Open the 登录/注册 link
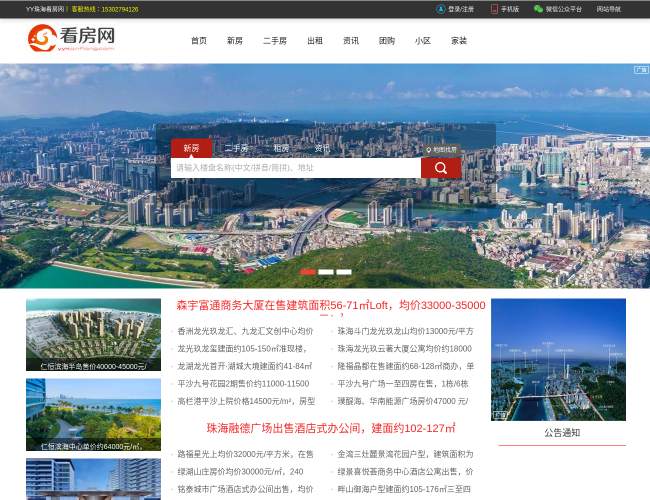The width and height of the screenshot is (650, 500). (x=461, y=9)
